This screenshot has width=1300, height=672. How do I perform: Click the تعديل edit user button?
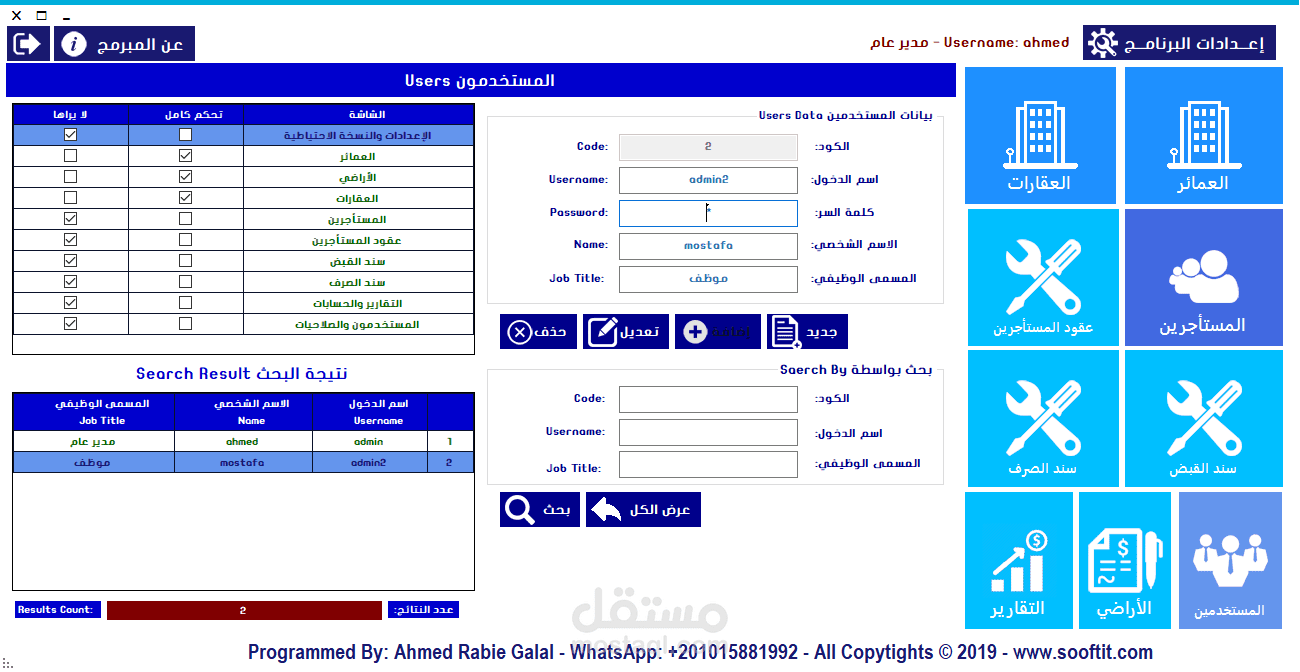point(626,332)
